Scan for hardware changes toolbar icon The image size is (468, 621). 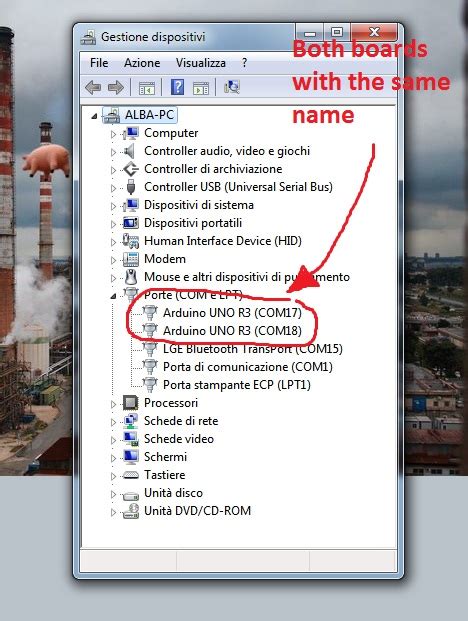(x=232, y=87)
